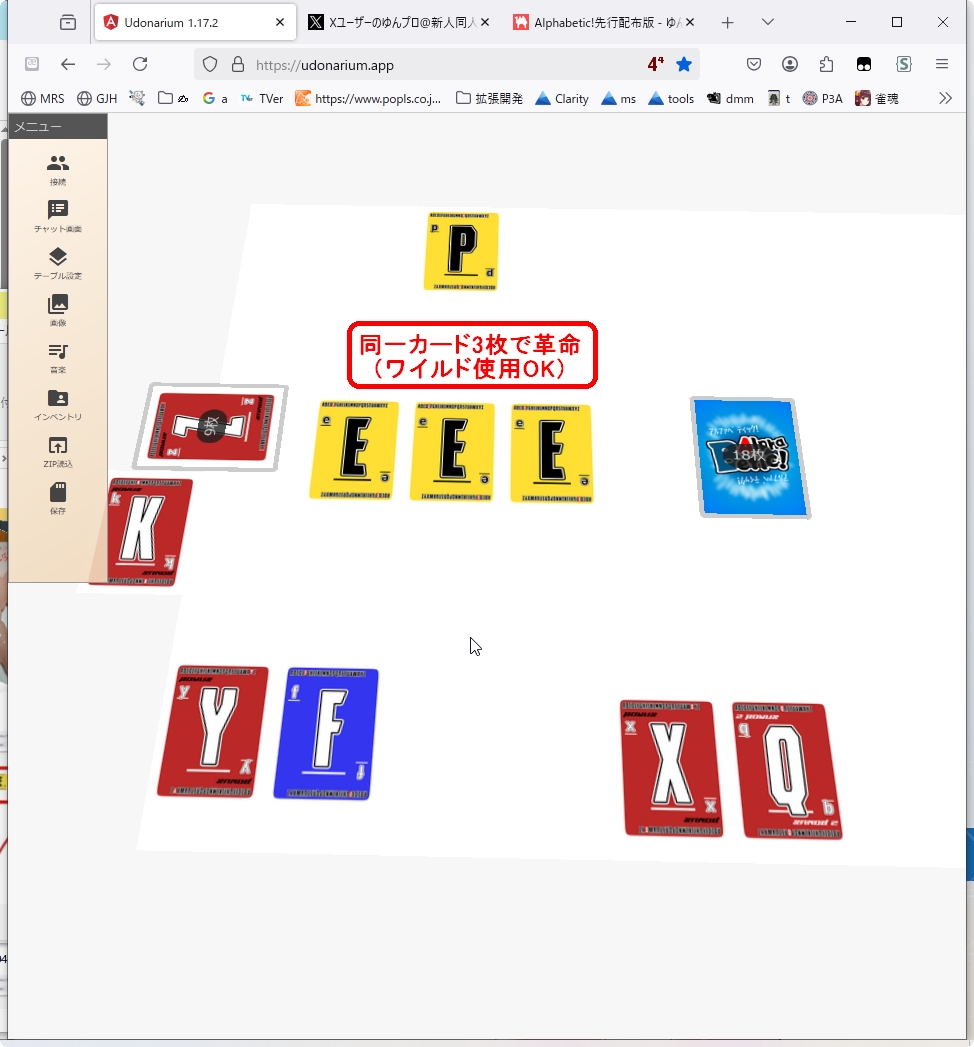974x1047 pixels.
Task: Select the blue F card
Action: pyautogui.click(x=326, y=733)
